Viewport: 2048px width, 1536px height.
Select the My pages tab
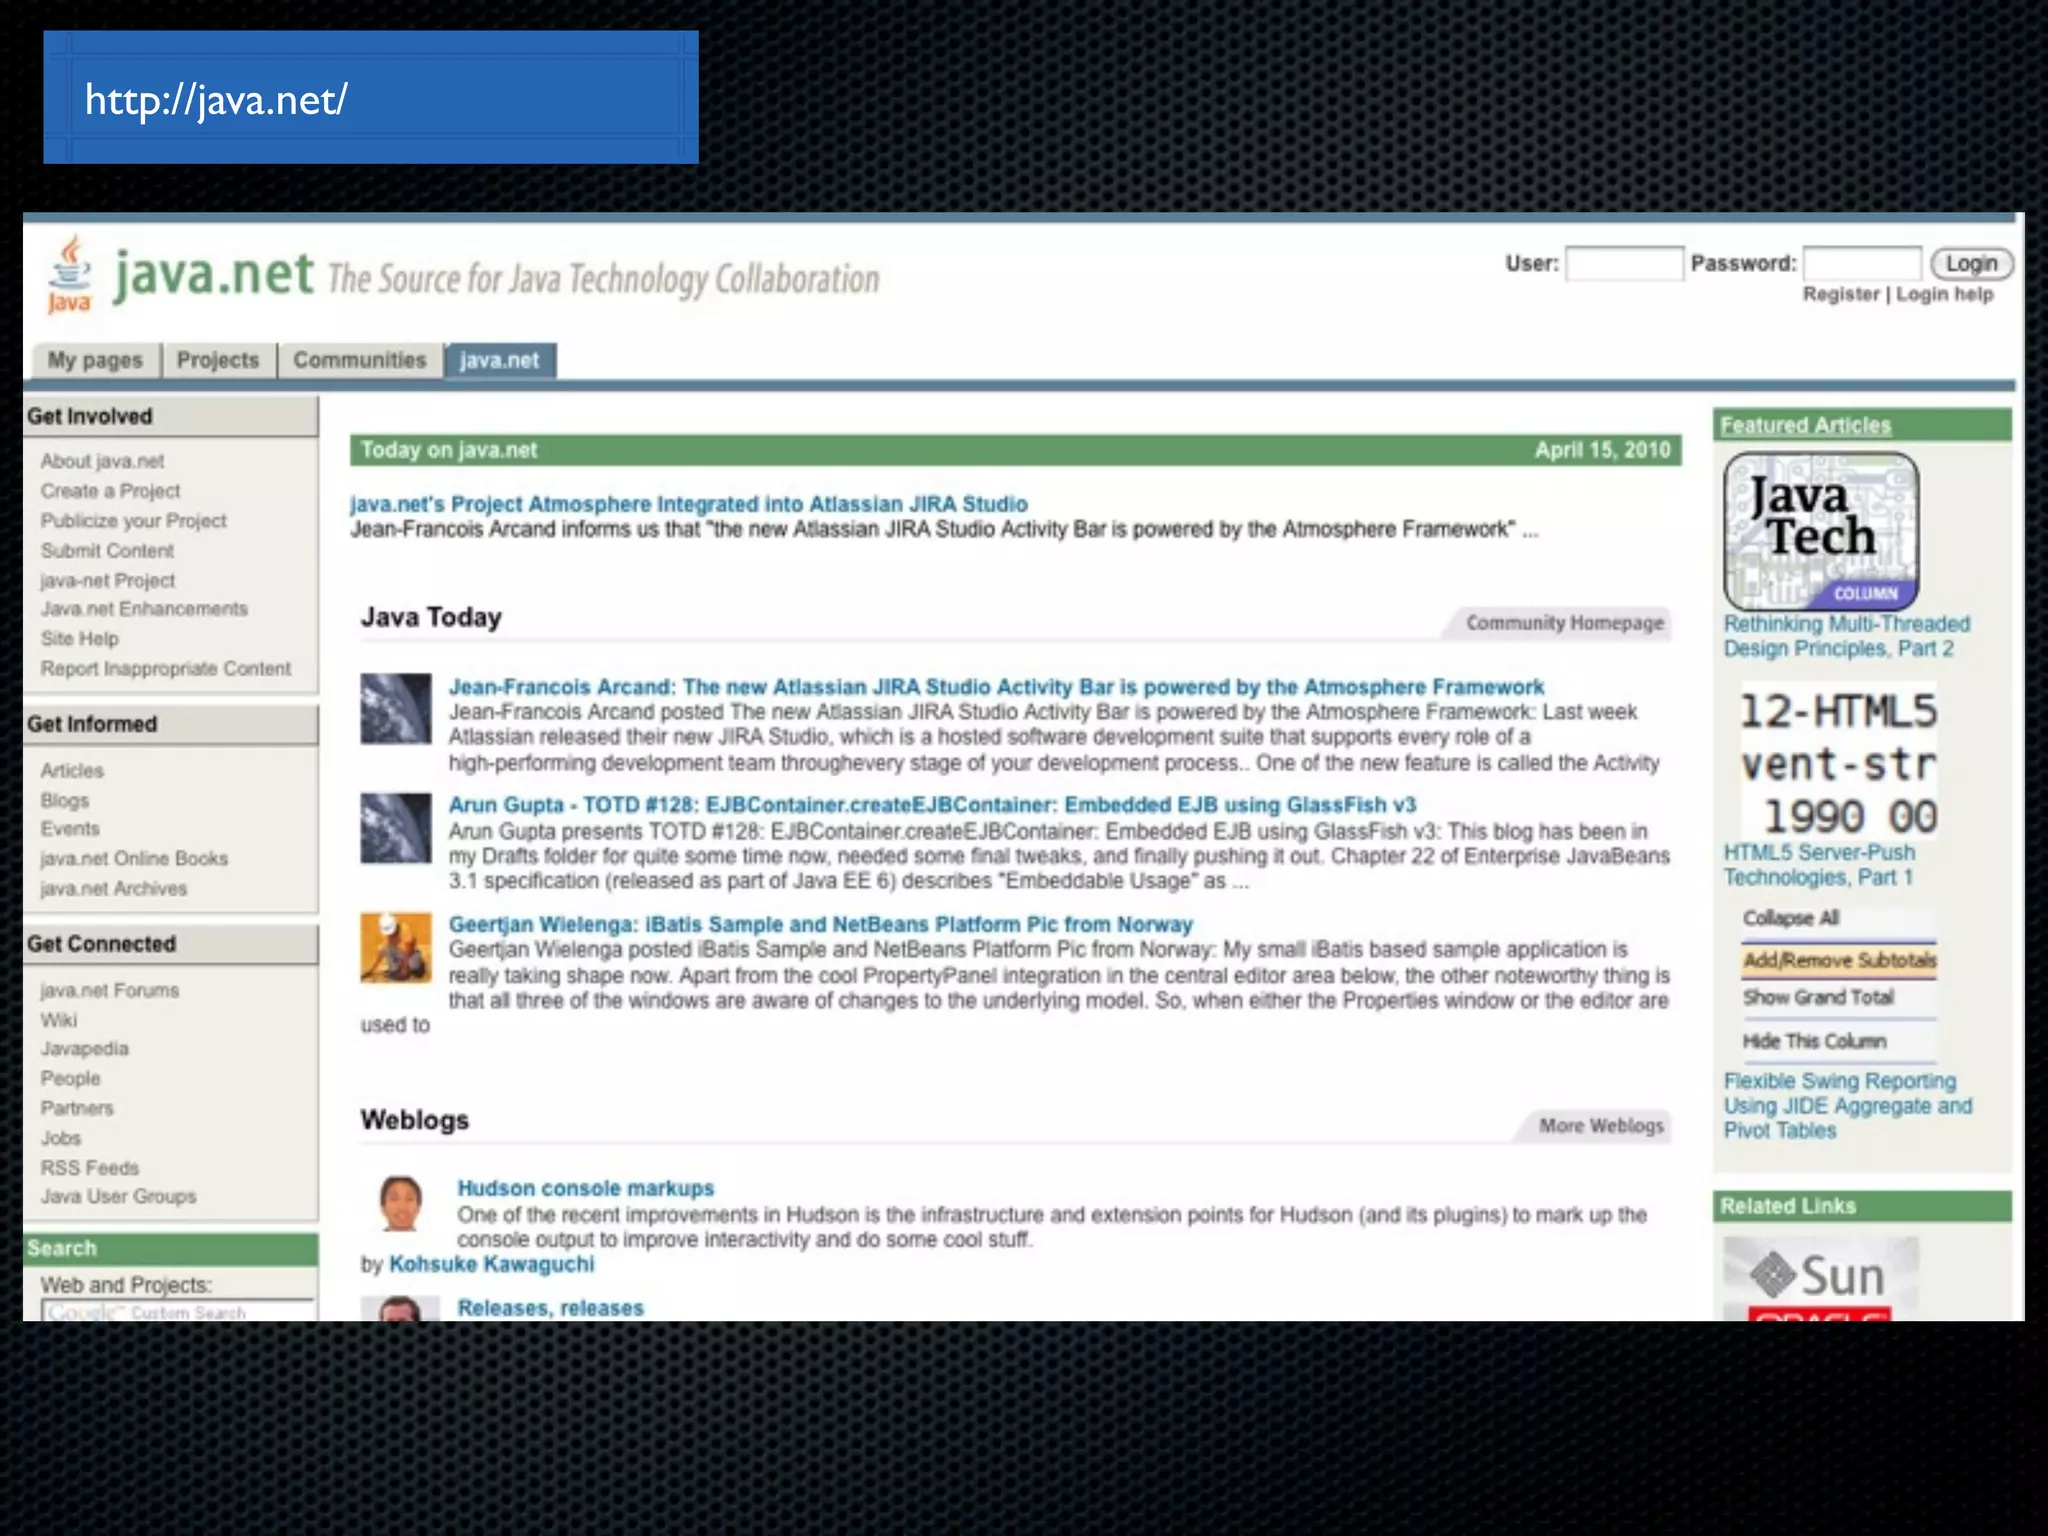pos(95,360)
